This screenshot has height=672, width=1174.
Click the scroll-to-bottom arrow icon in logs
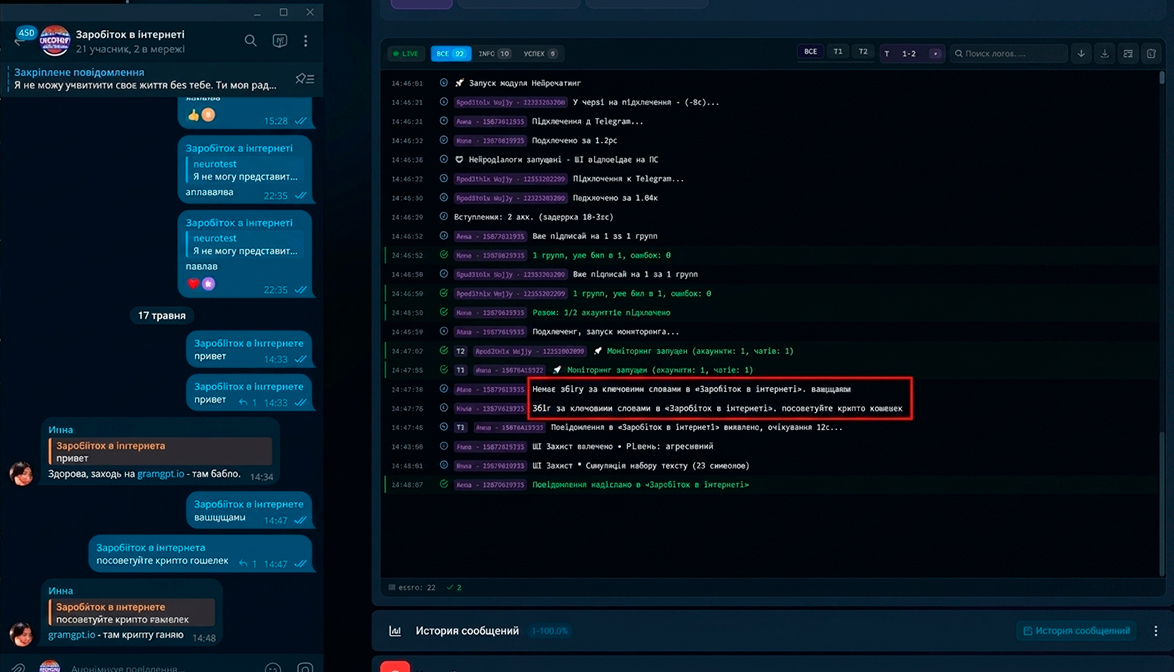click(x=1081, y=54)
